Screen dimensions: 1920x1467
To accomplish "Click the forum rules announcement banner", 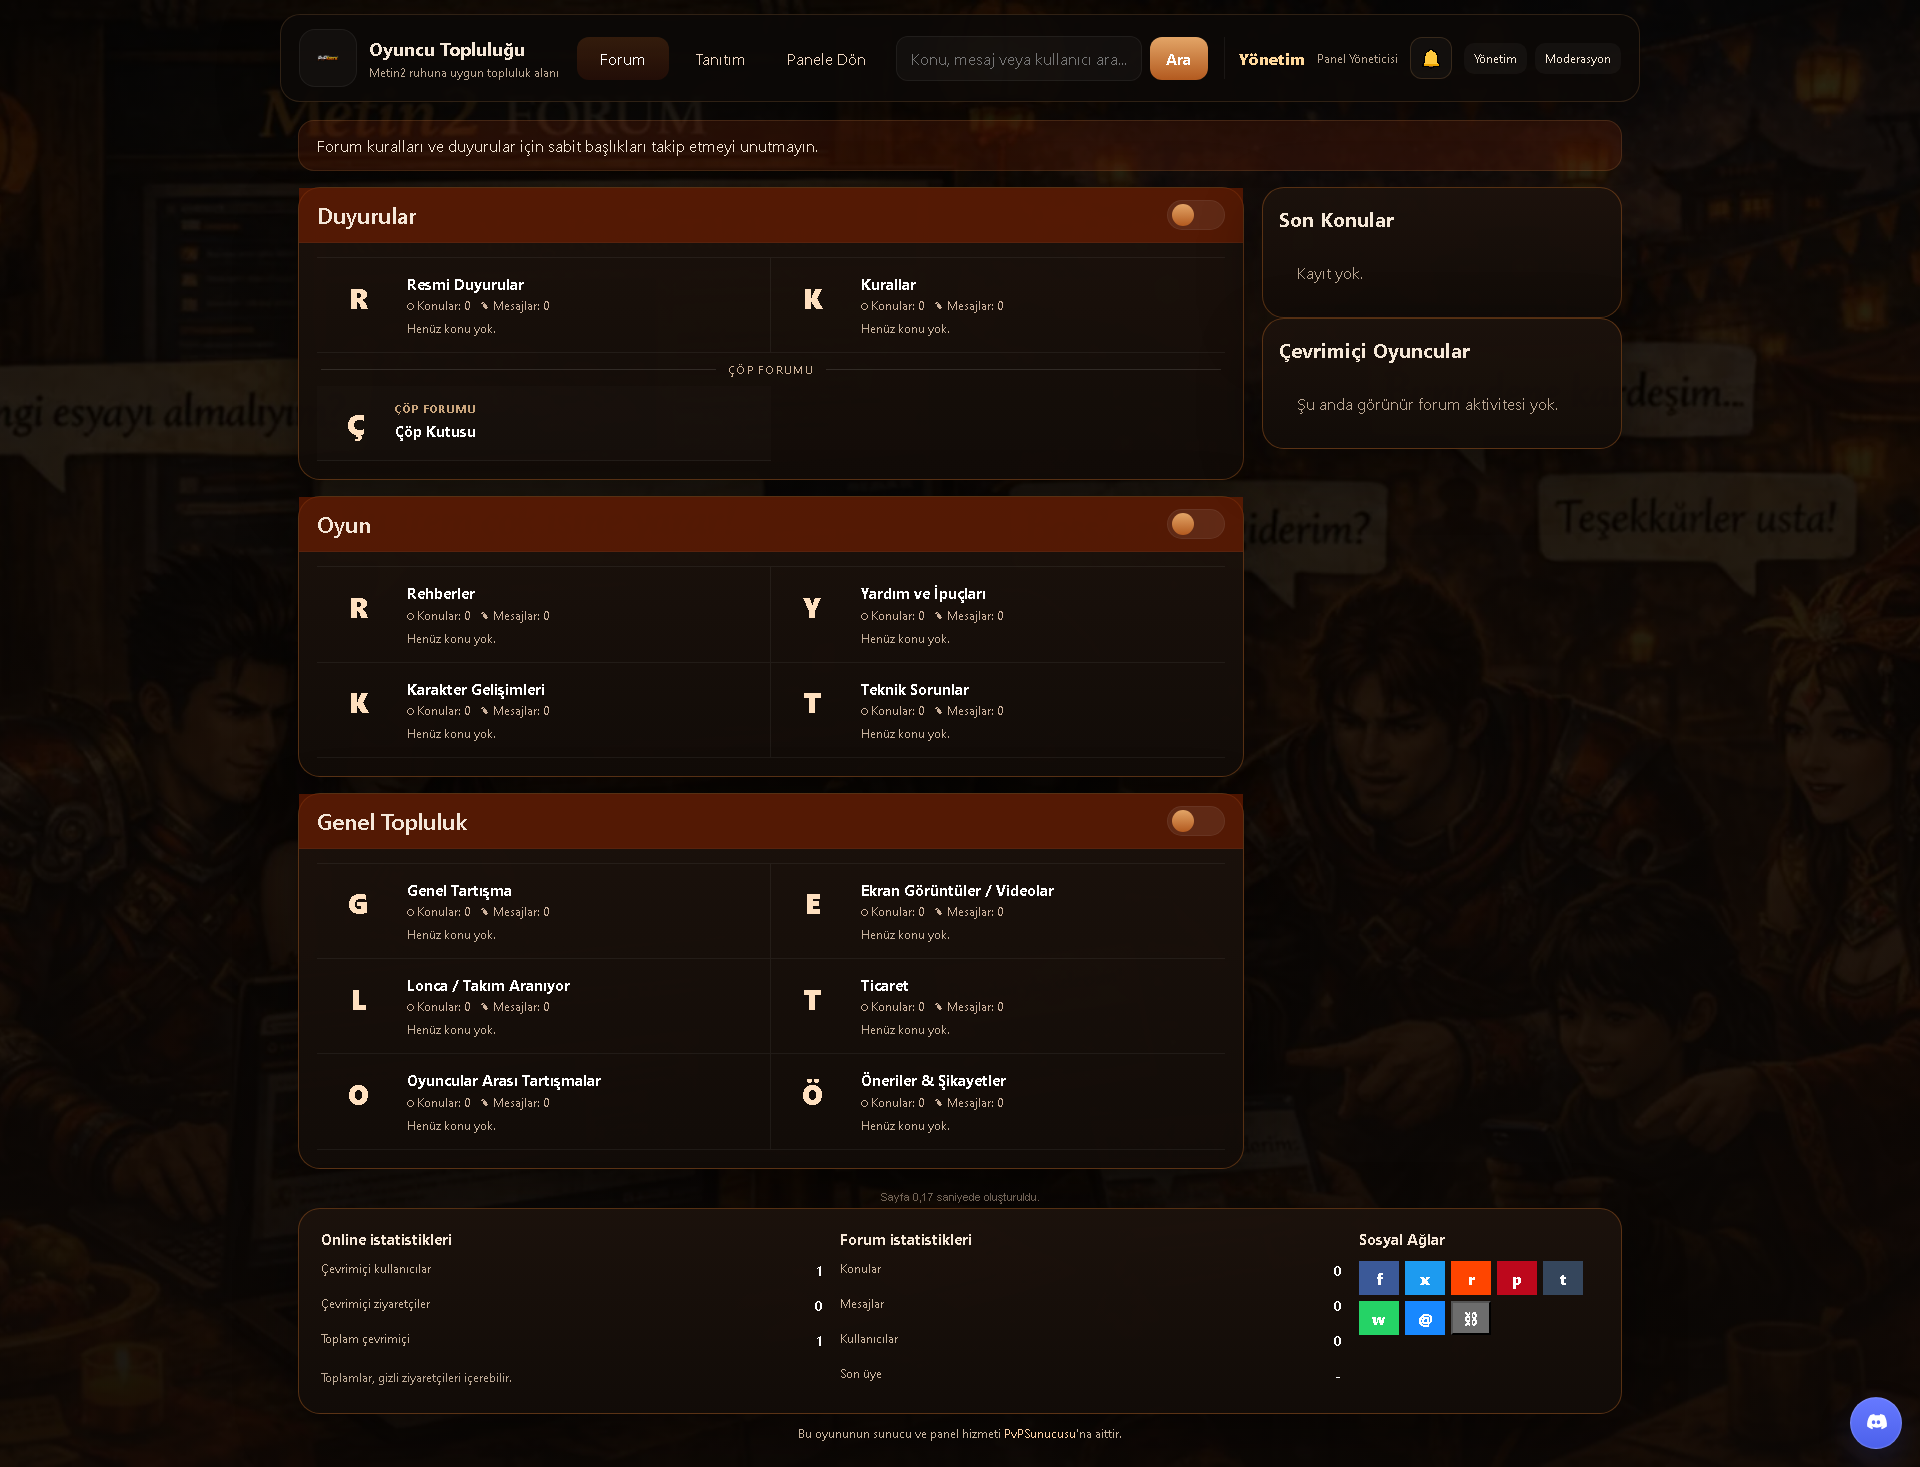I will coord(959,146).
